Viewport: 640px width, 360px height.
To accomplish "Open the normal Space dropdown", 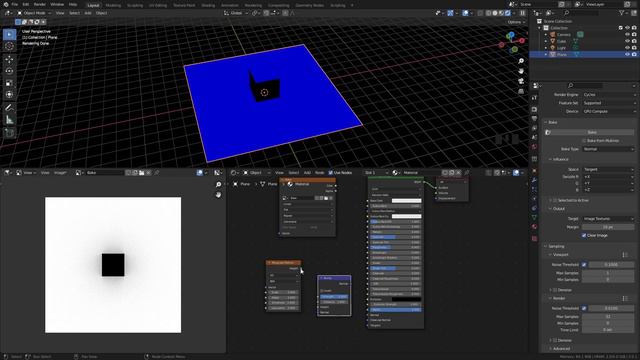I will pyautogui.click(x=609, y=169).
